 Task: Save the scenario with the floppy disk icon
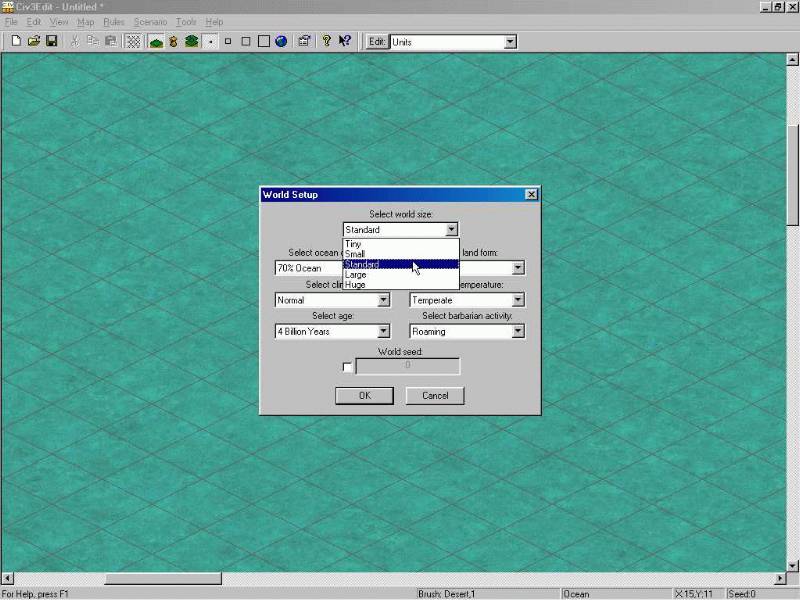tap(52, 41)
